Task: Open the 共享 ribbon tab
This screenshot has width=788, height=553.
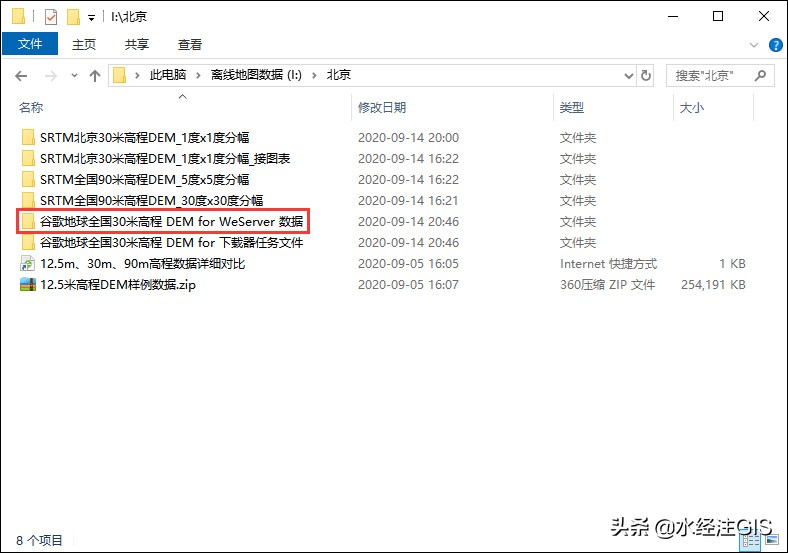Action: click(x=137, y=45)
